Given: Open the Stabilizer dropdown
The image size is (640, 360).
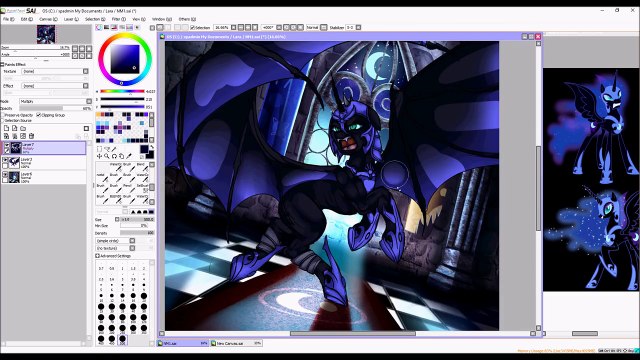Looking at the screenshot, I should point(358,27).
